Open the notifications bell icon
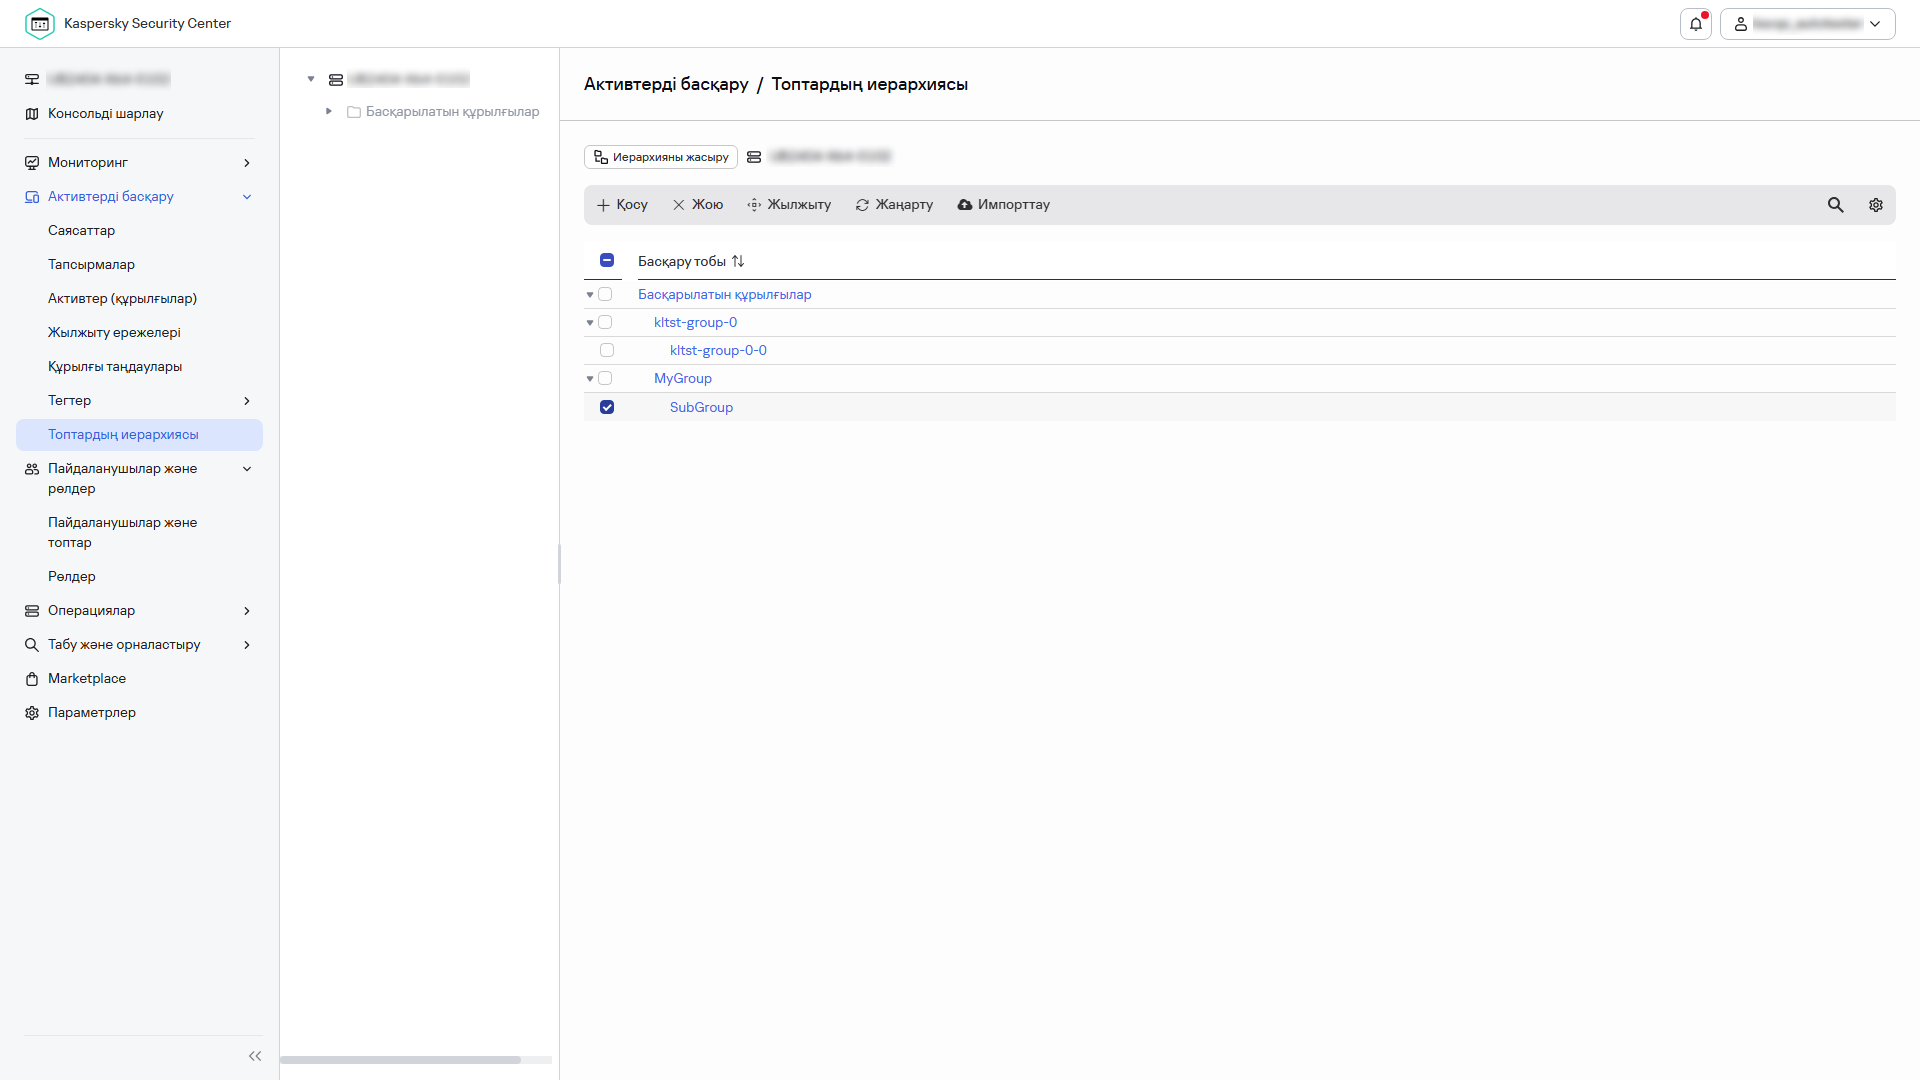Screen dimensions: 1920x1080 tap(1695, 24)
